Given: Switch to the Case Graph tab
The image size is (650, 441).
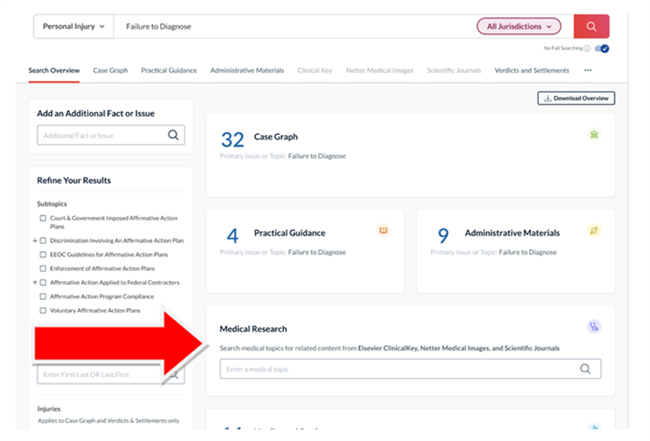Looking at the screenshot, I should tap(110, 70).
